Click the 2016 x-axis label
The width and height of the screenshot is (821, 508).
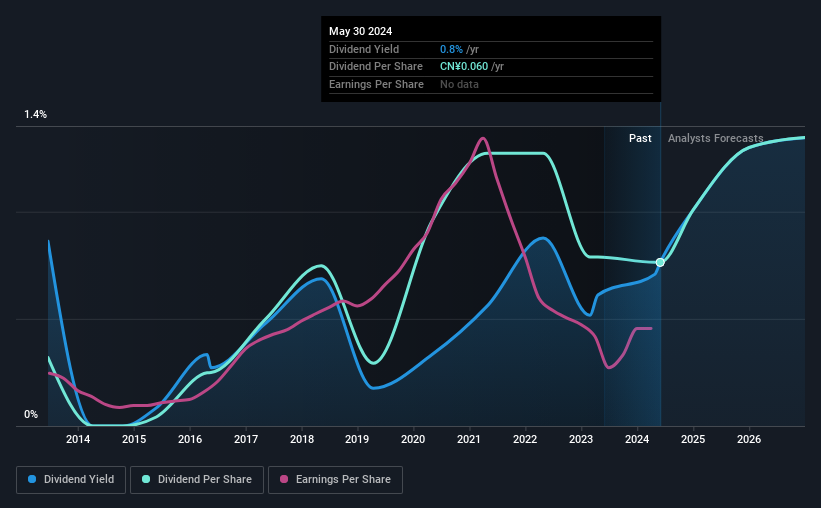[x=190, y=439]
